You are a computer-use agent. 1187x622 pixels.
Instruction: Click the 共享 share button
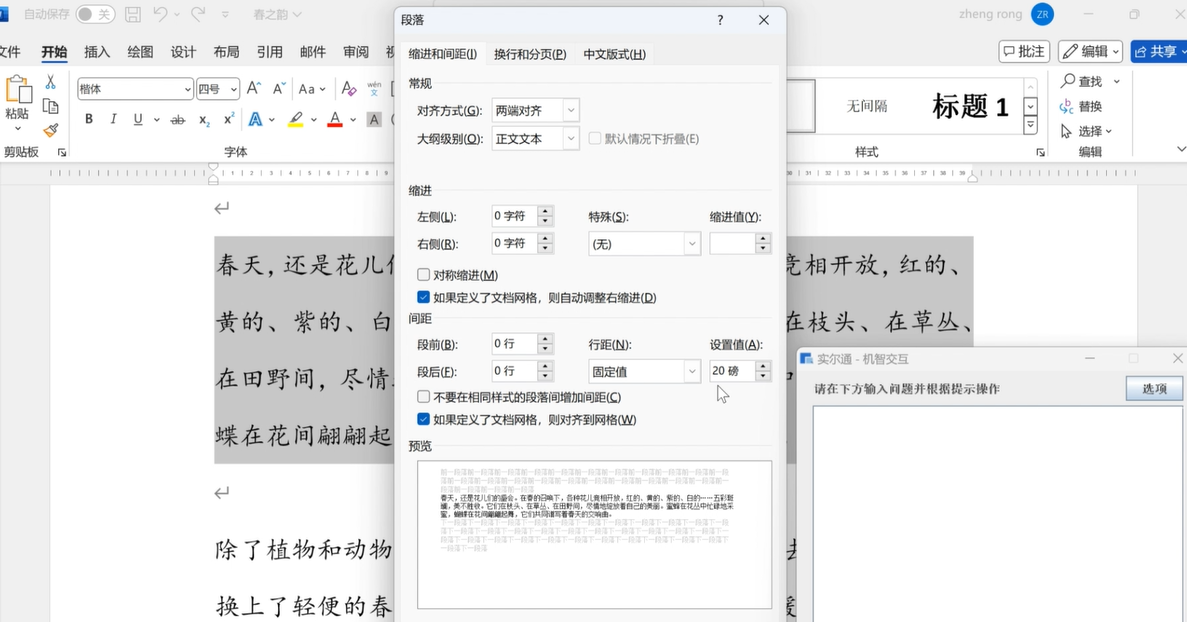click(1155, 52)
